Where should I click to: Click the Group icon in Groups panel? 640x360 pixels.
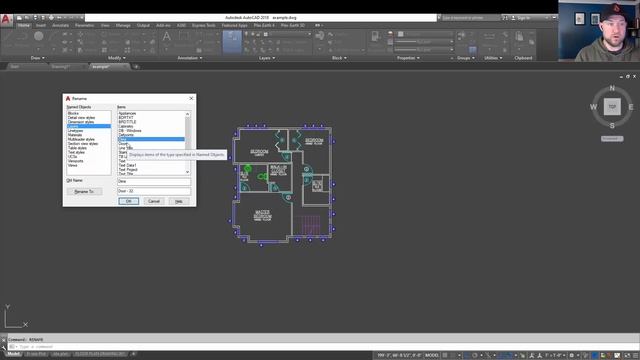click(462, 36)
